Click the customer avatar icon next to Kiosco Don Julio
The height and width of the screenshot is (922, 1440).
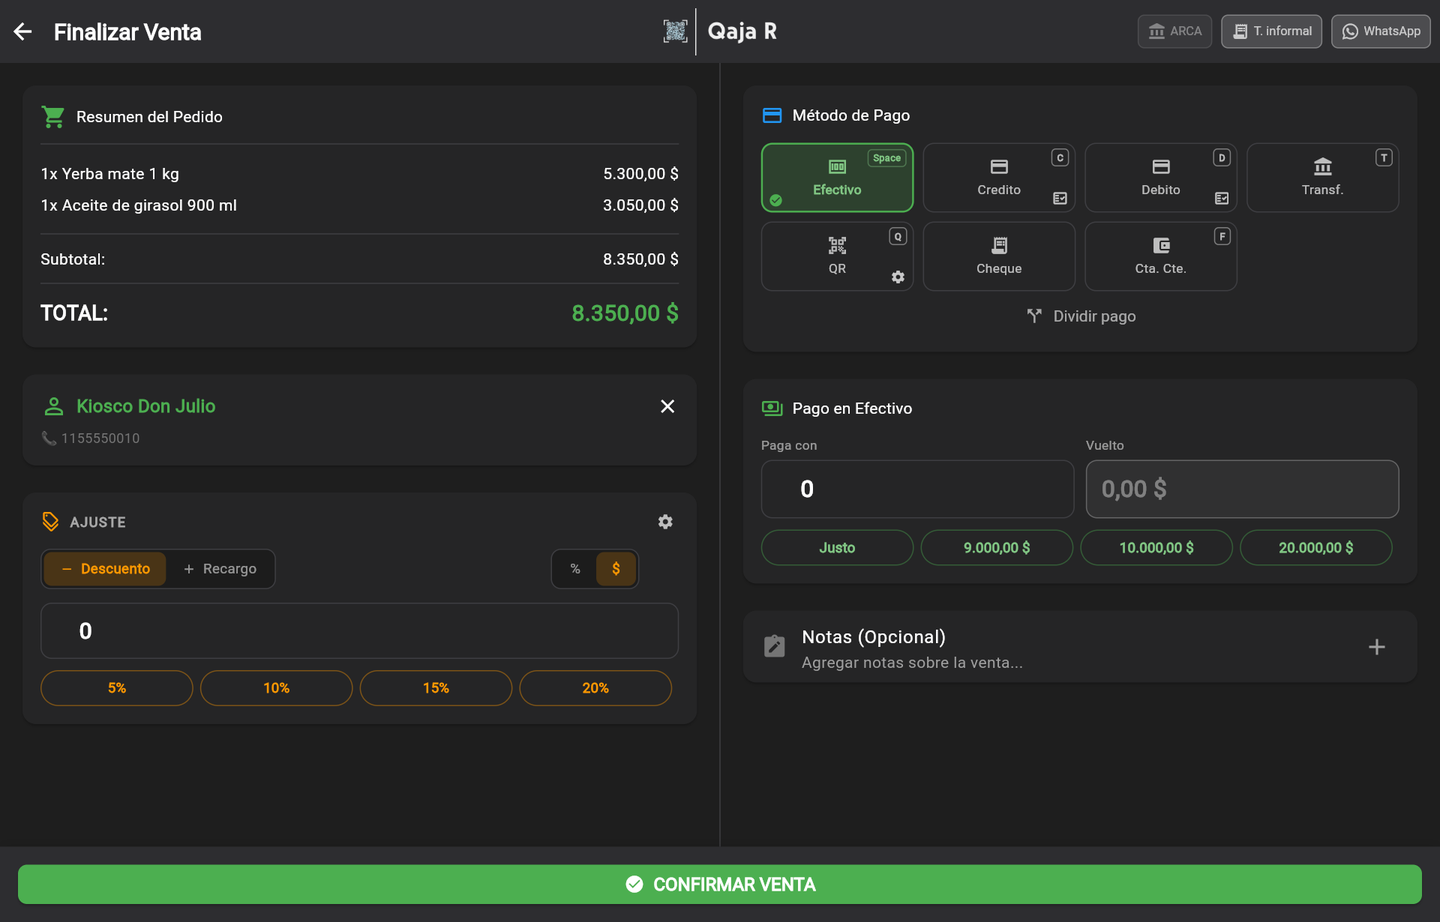(54, 407)
